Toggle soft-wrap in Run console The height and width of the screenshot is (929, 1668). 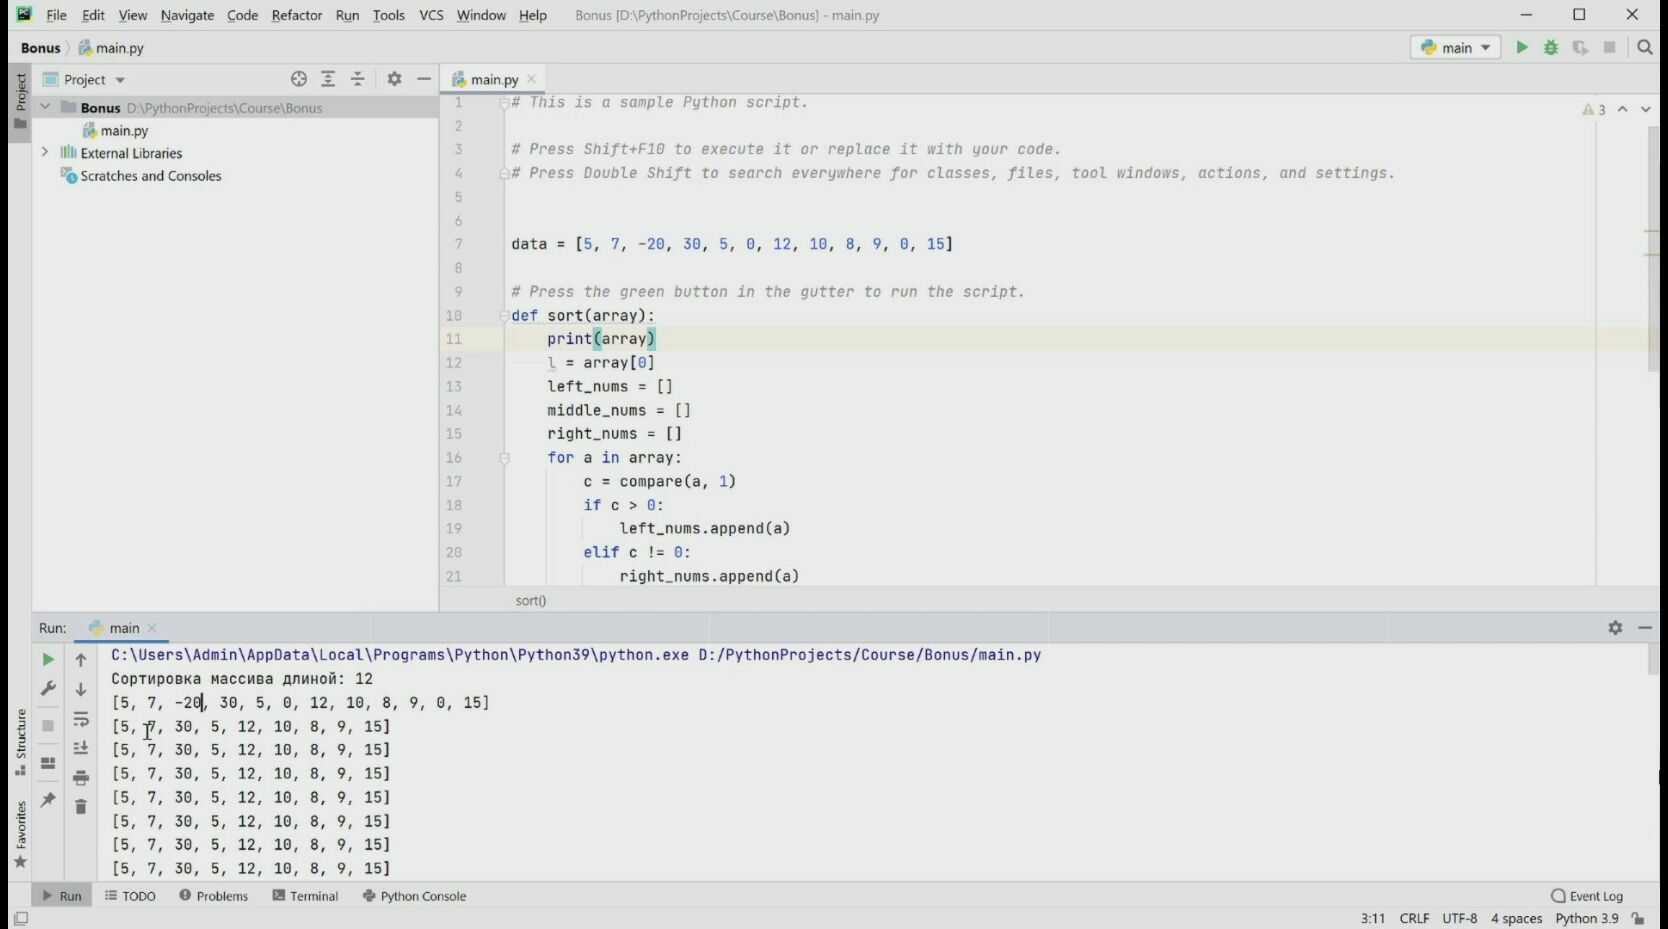81,720
